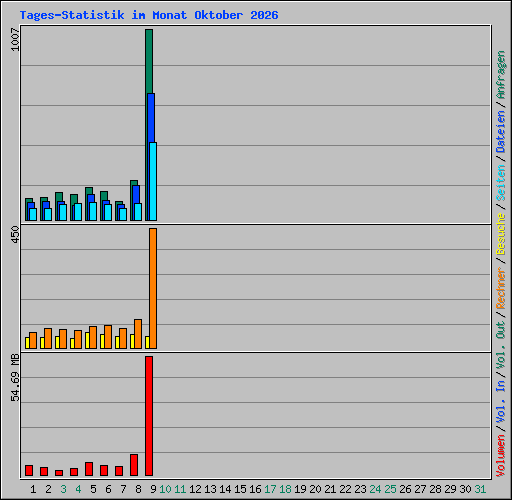Click the blue "Dateien" legend label
Screen dimensions: 512x500
coord(500,132)
